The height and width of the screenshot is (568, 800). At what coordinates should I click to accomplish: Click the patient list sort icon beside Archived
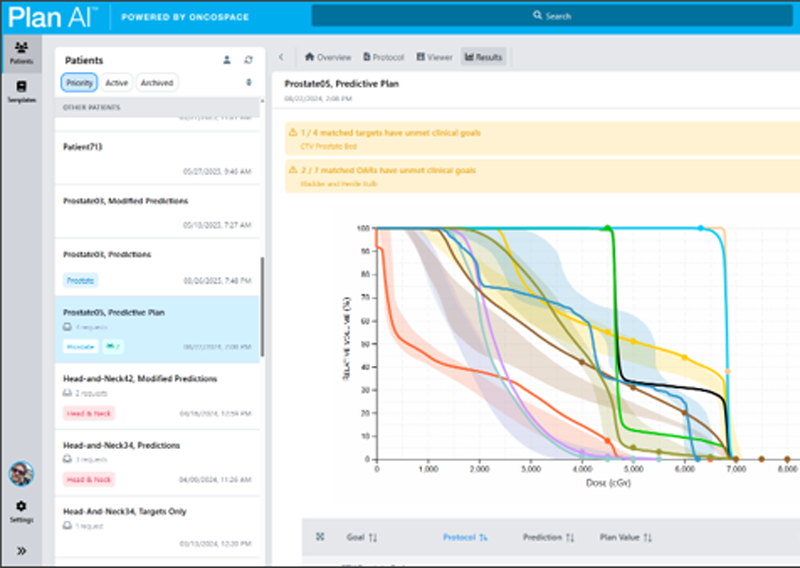248,83
